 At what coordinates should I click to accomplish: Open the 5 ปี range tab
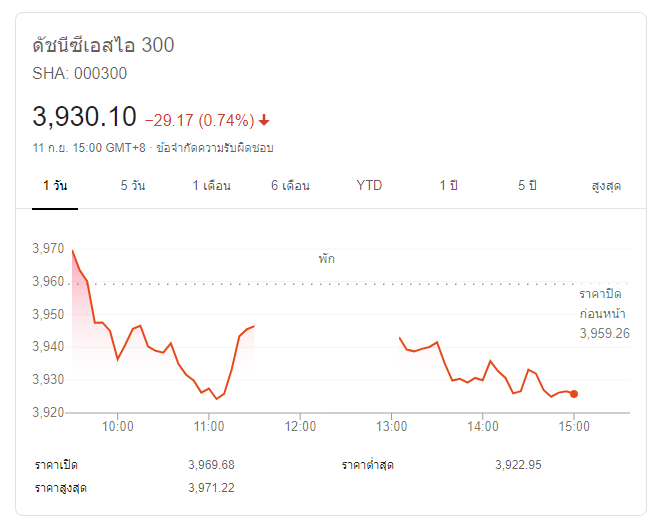click(527, 186)
